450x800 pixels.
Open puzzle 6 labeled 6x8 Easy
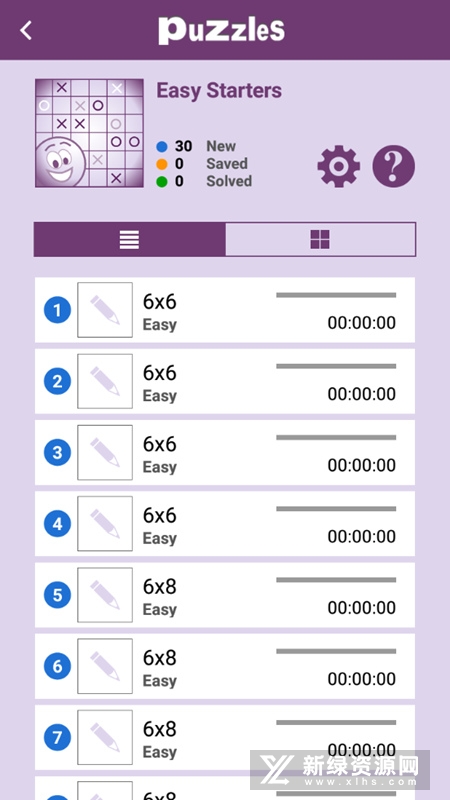coord(224,666)
